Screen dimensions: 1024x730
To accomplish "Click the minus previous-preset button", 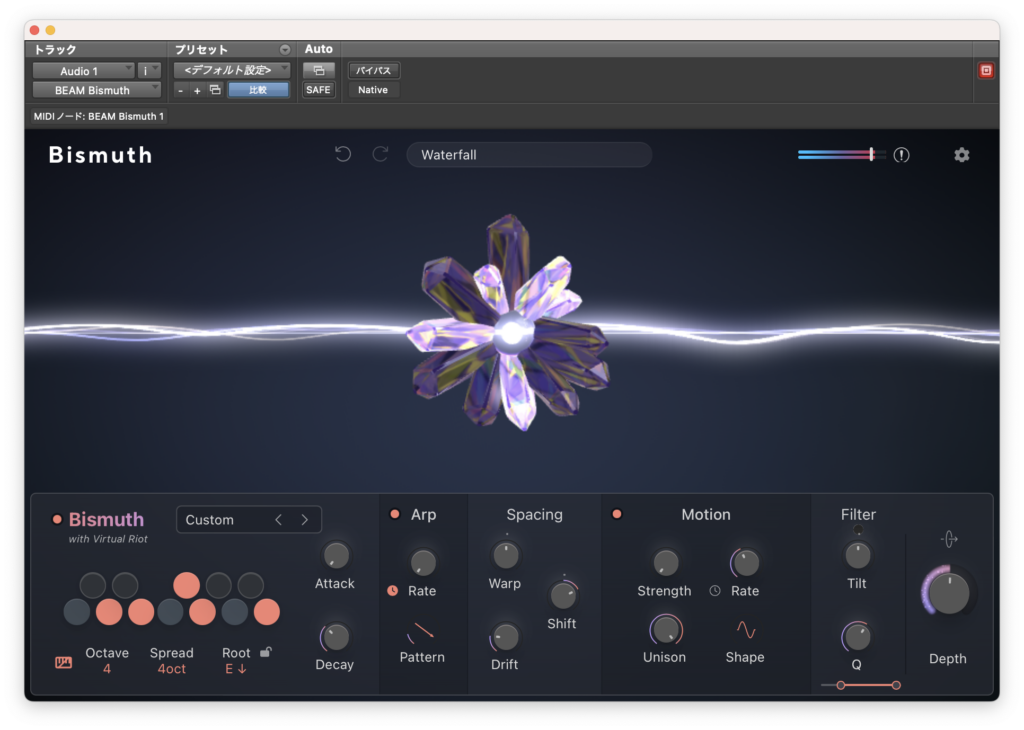I will coord(180,91).
